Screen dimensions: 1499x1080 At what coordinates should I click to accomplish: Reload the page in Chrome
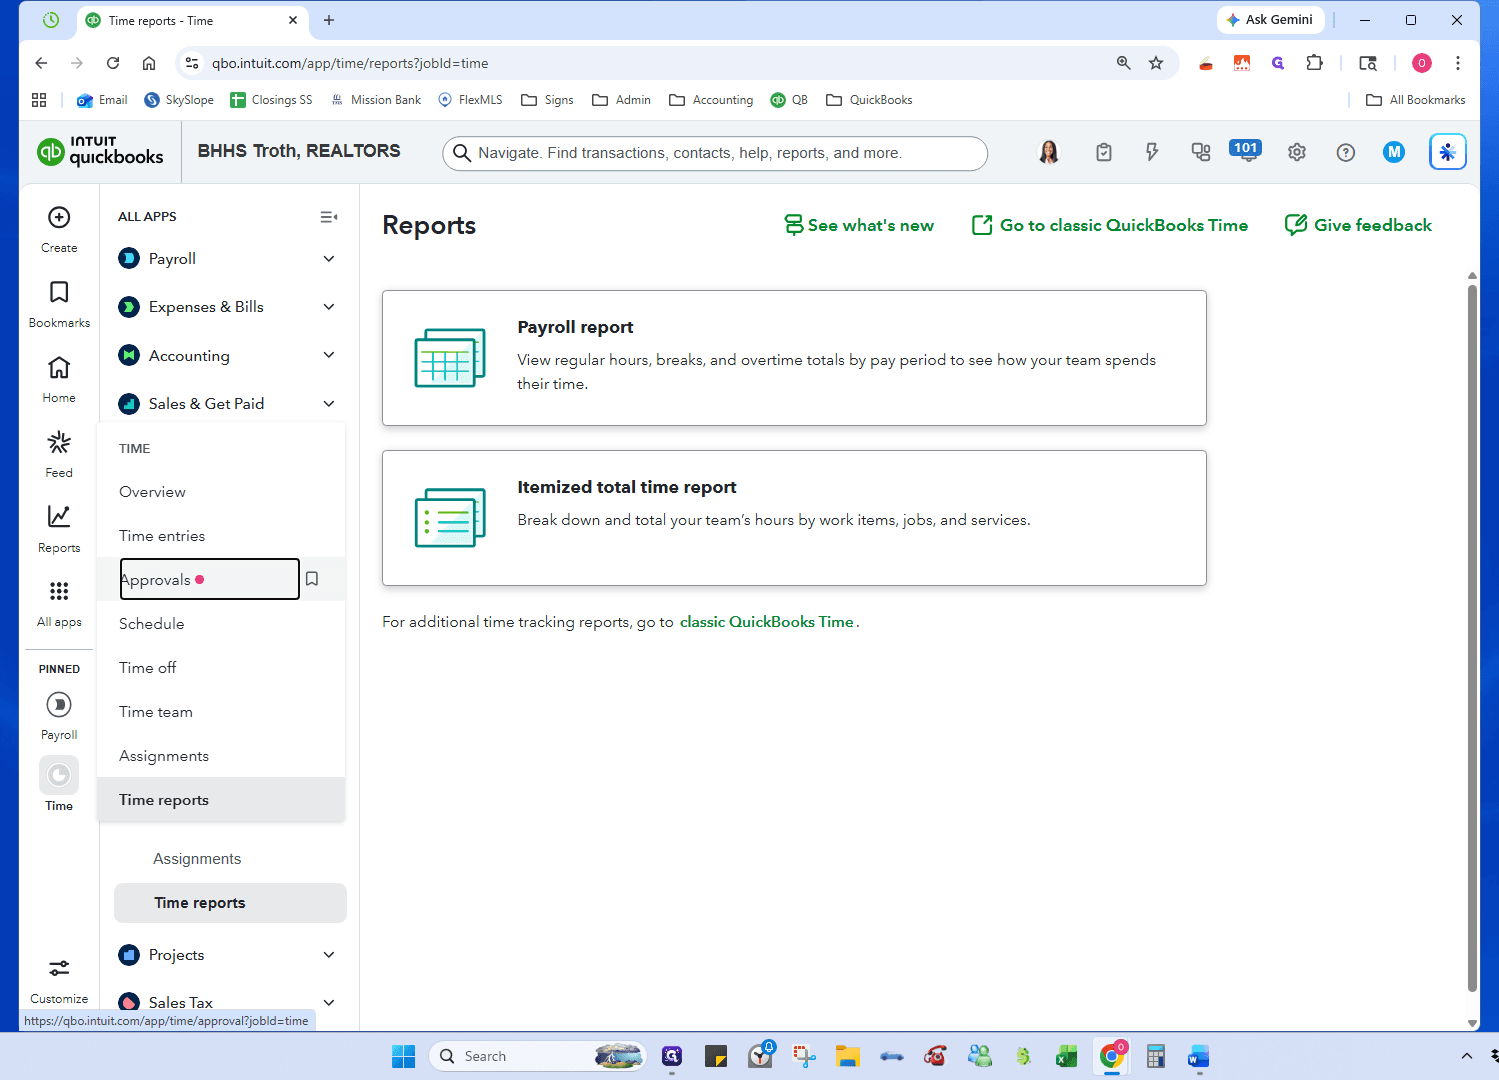(113, 63)
